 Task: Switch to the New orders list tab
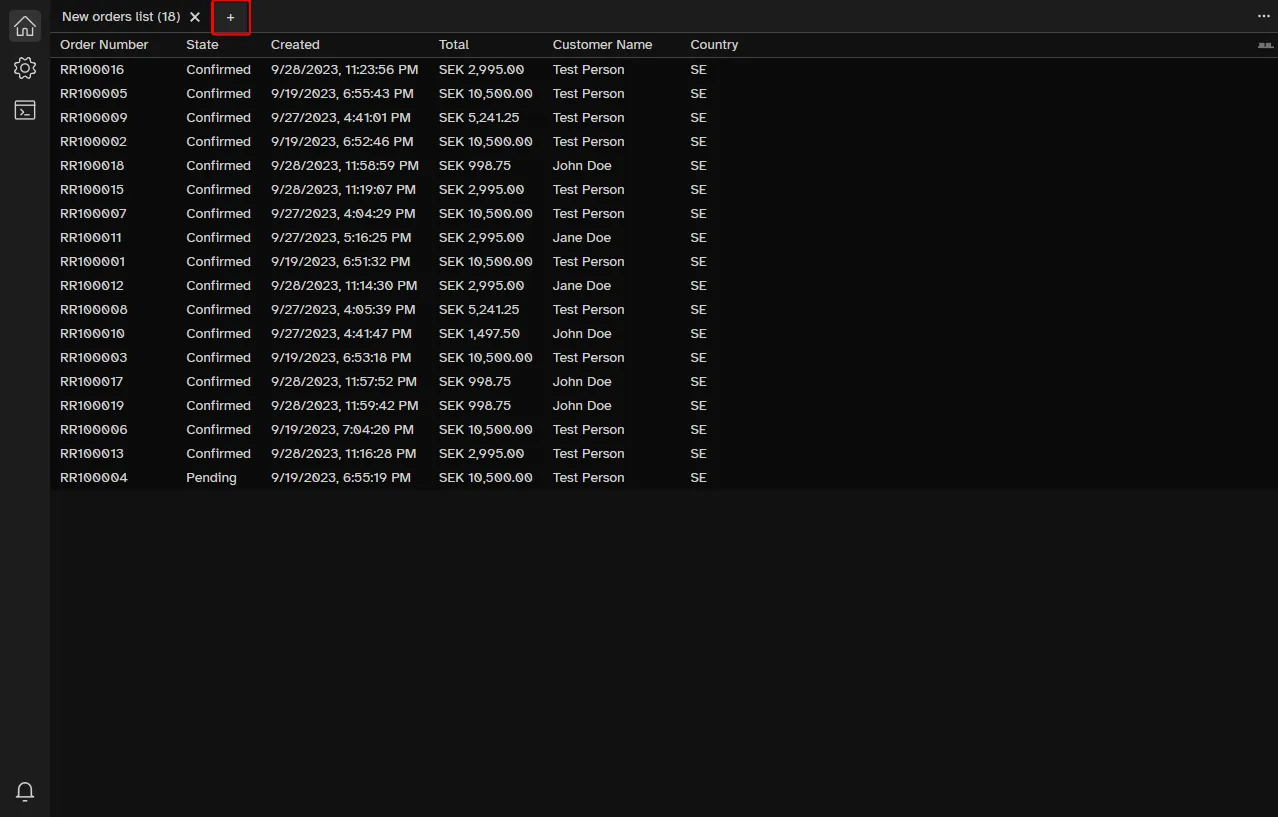[x=119, y=16]
